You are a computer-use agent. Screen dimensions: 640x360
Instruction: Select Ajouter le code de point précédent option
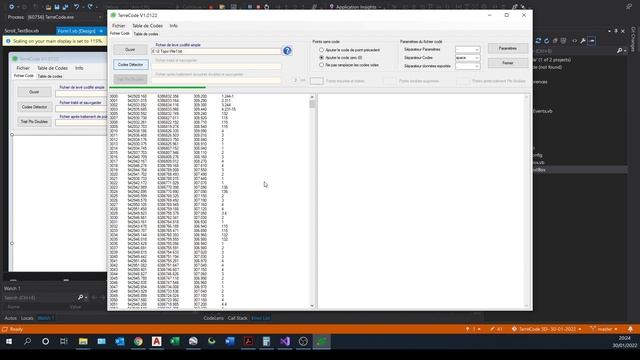click(321, 50)
